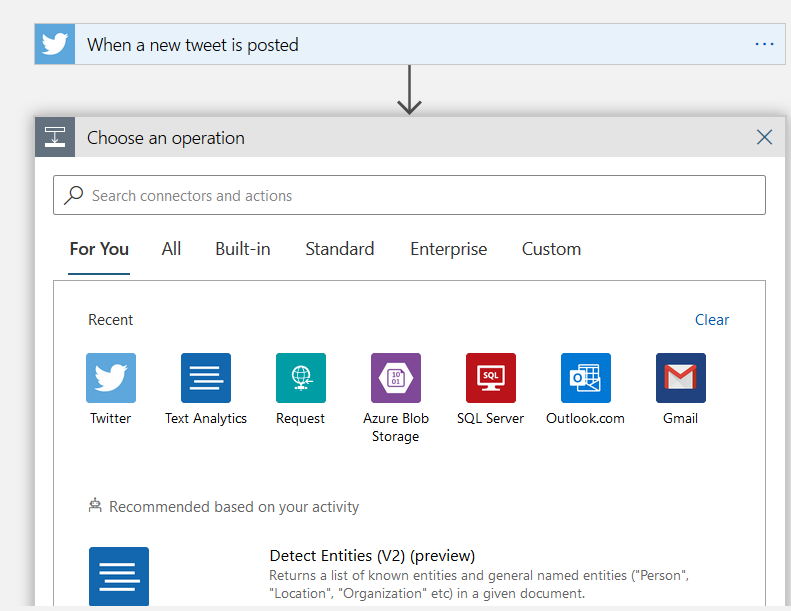Open the tweet trigger ellipsis menu
The width and height of the screenshot is (791, 611).
click(765, 45)
